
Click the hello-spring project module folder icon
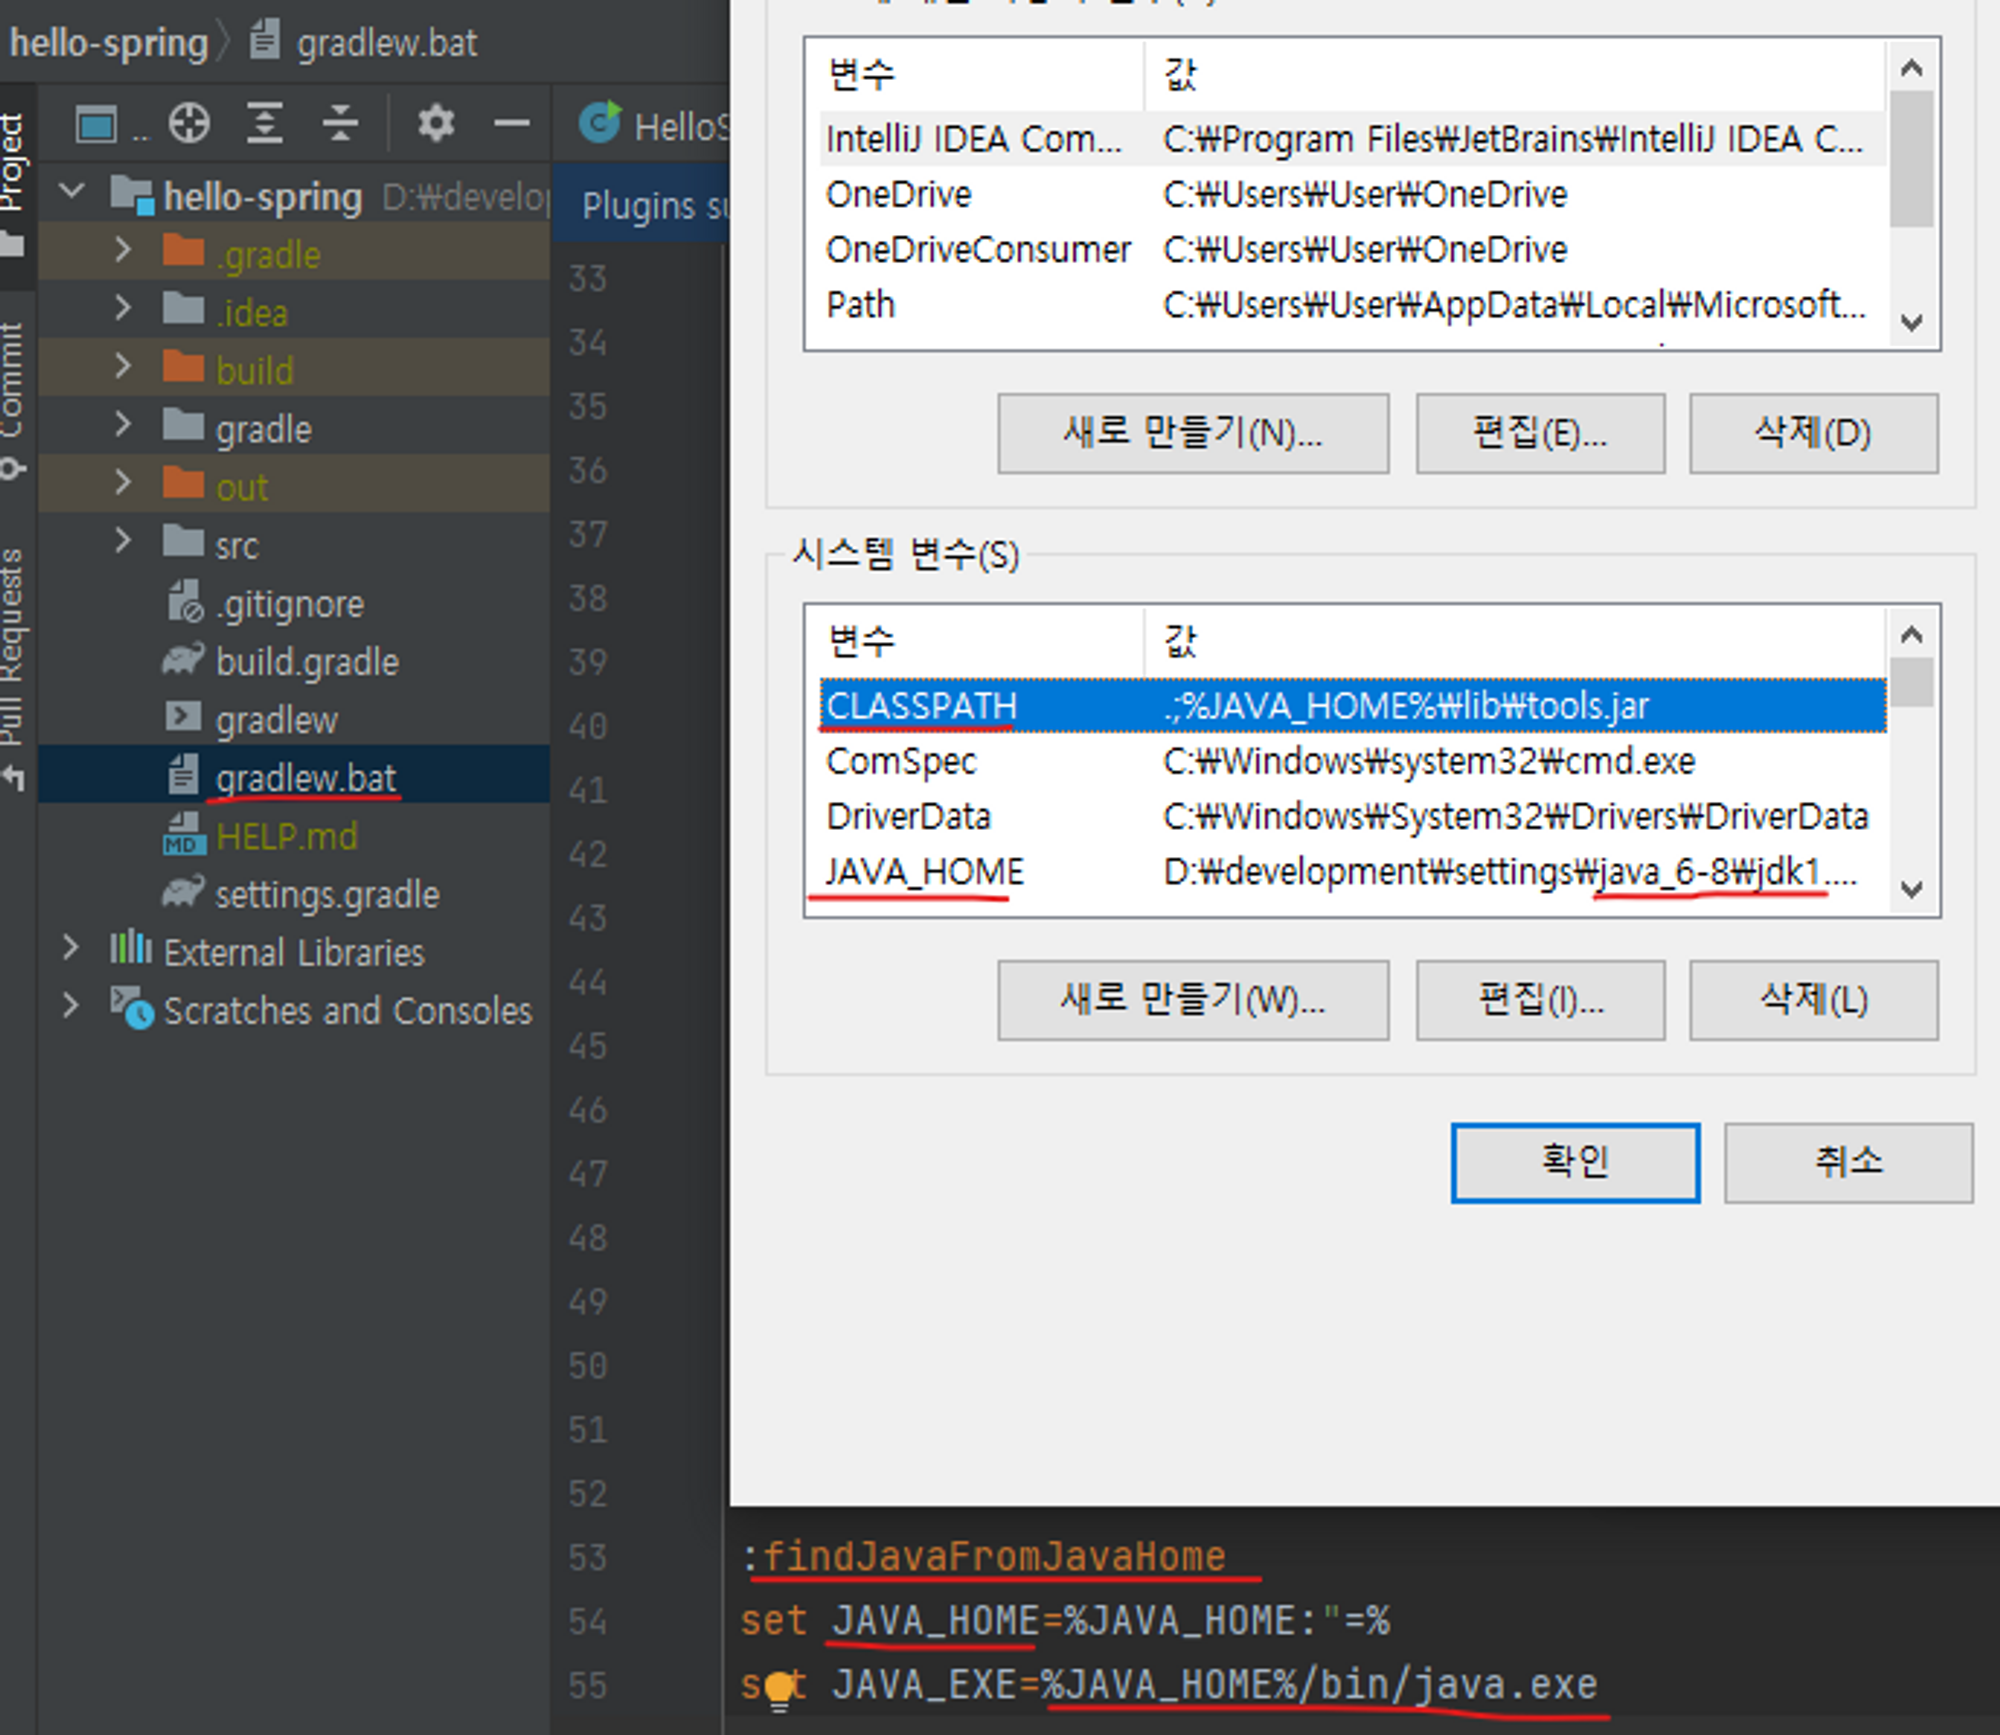(x=130, y=194)
